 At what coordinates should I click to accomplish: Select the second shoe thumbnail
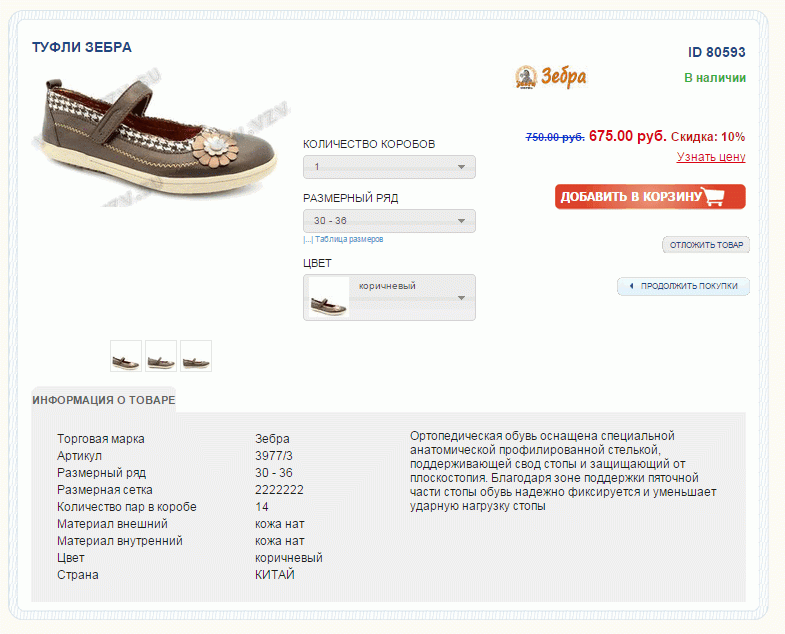click(161, 356)
